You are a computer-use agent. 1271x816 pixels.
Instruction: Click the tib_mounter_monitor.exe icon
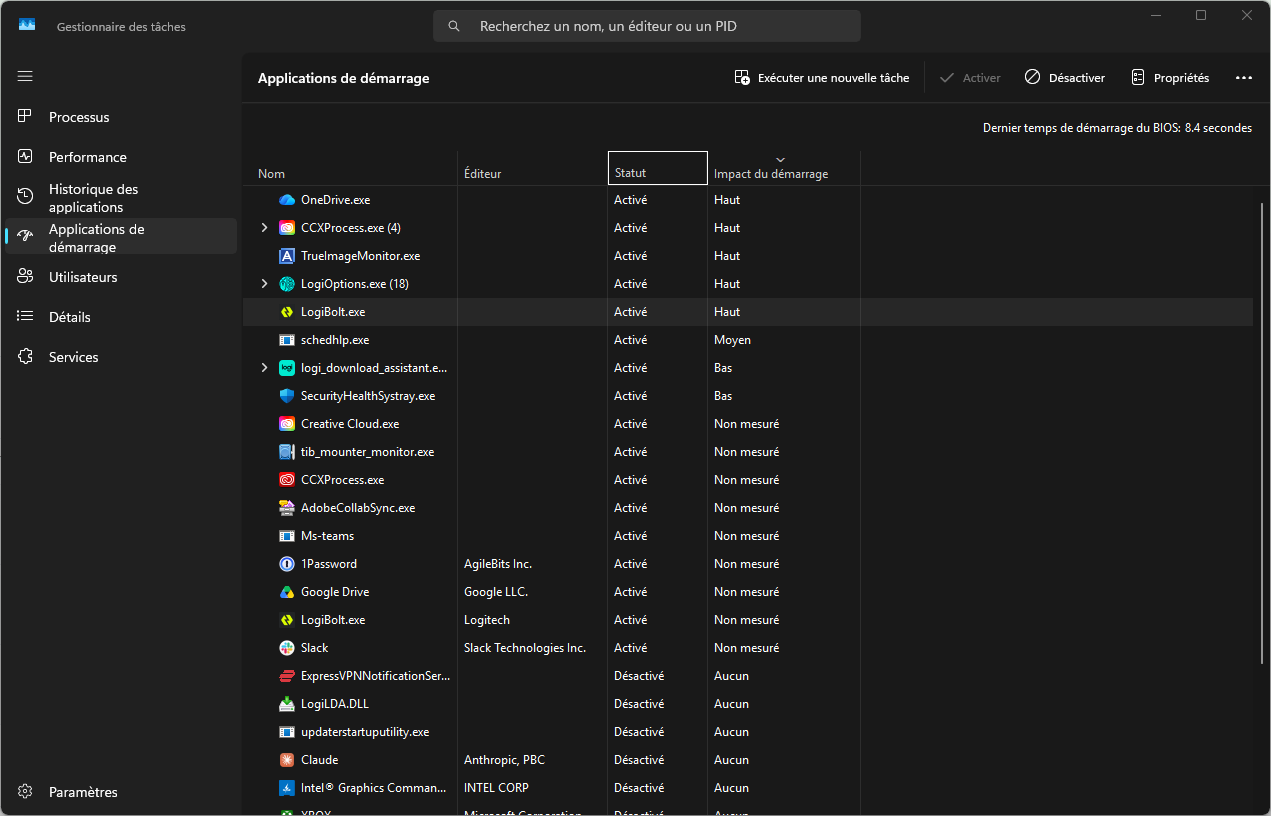pos(287,452)
